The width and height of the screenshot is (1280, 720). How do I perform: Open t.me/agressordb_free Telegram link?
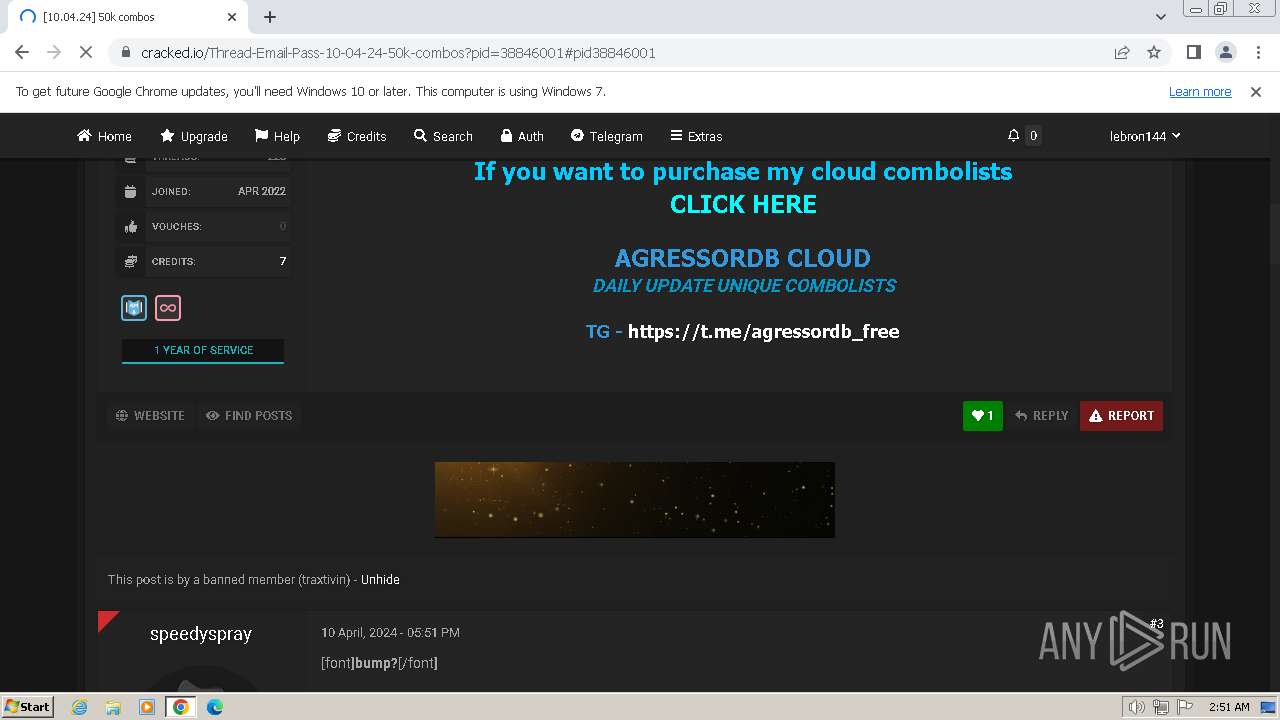point(763,331)
